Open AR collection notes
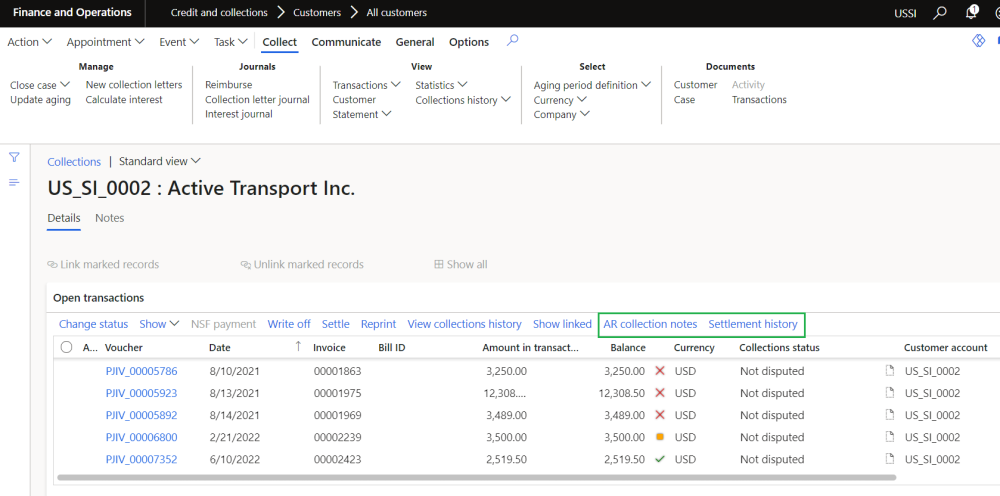1000x496 pixels. click(650, 324)
